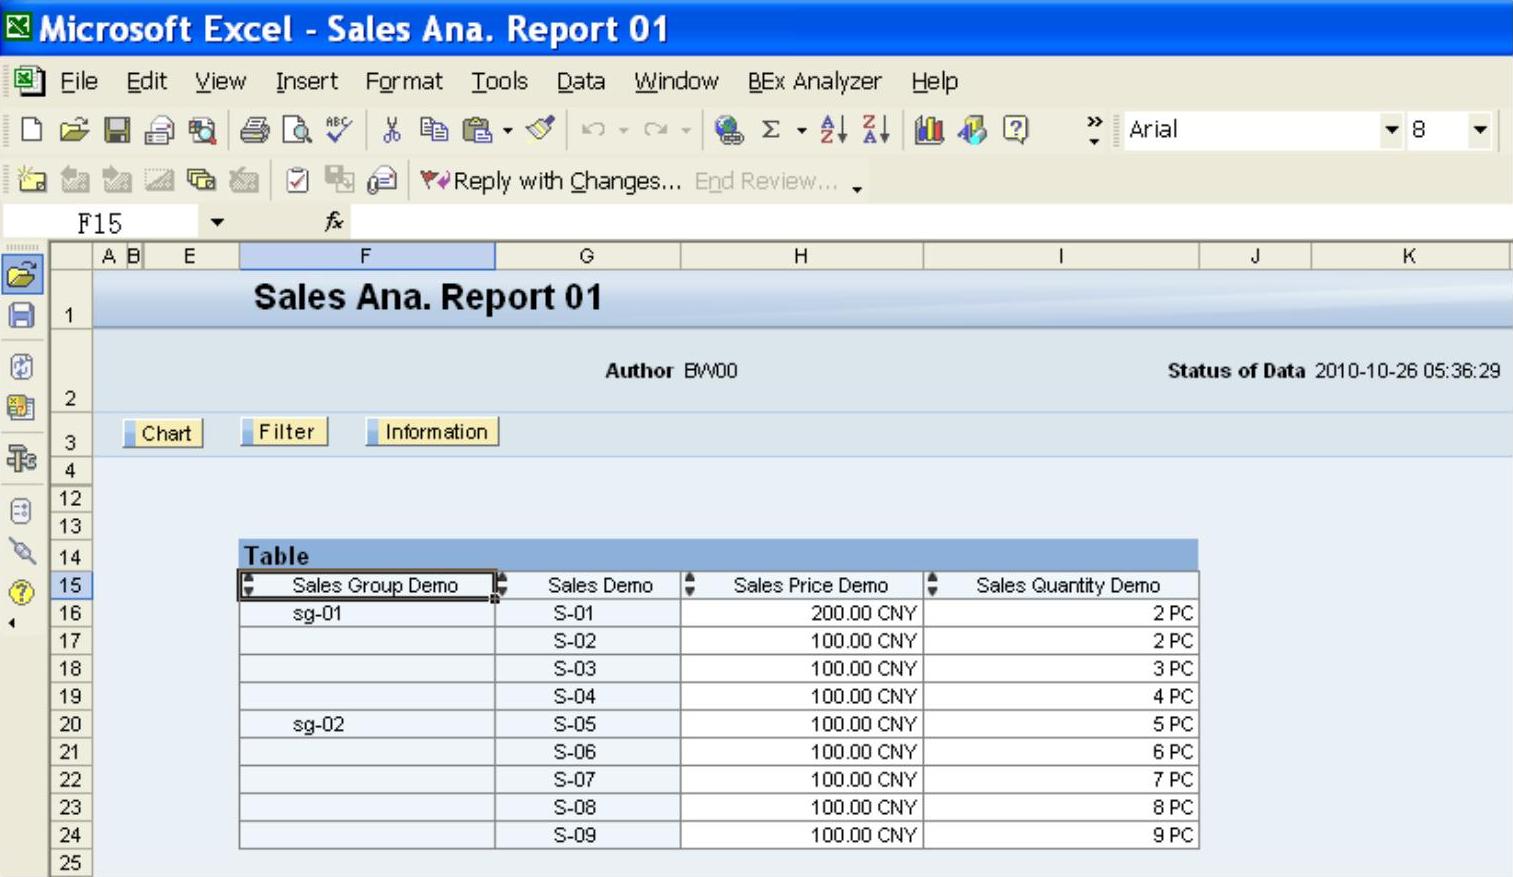1513x877 pixels.
Task: Click Reply with Changes button
Action: pyautogui.click(x=550, y=181)
